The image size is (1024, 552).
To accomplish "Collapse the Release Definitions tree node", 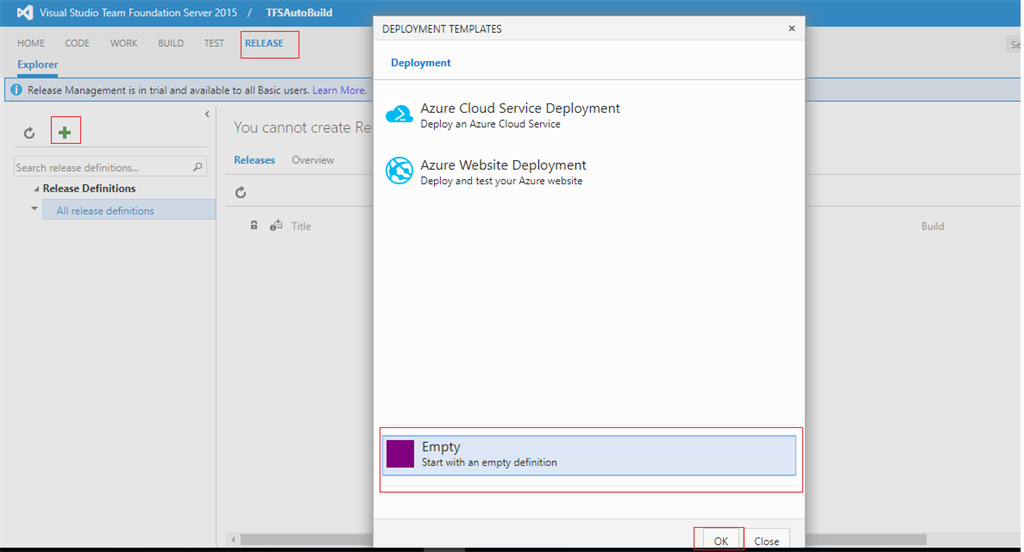I will [37, 189].
